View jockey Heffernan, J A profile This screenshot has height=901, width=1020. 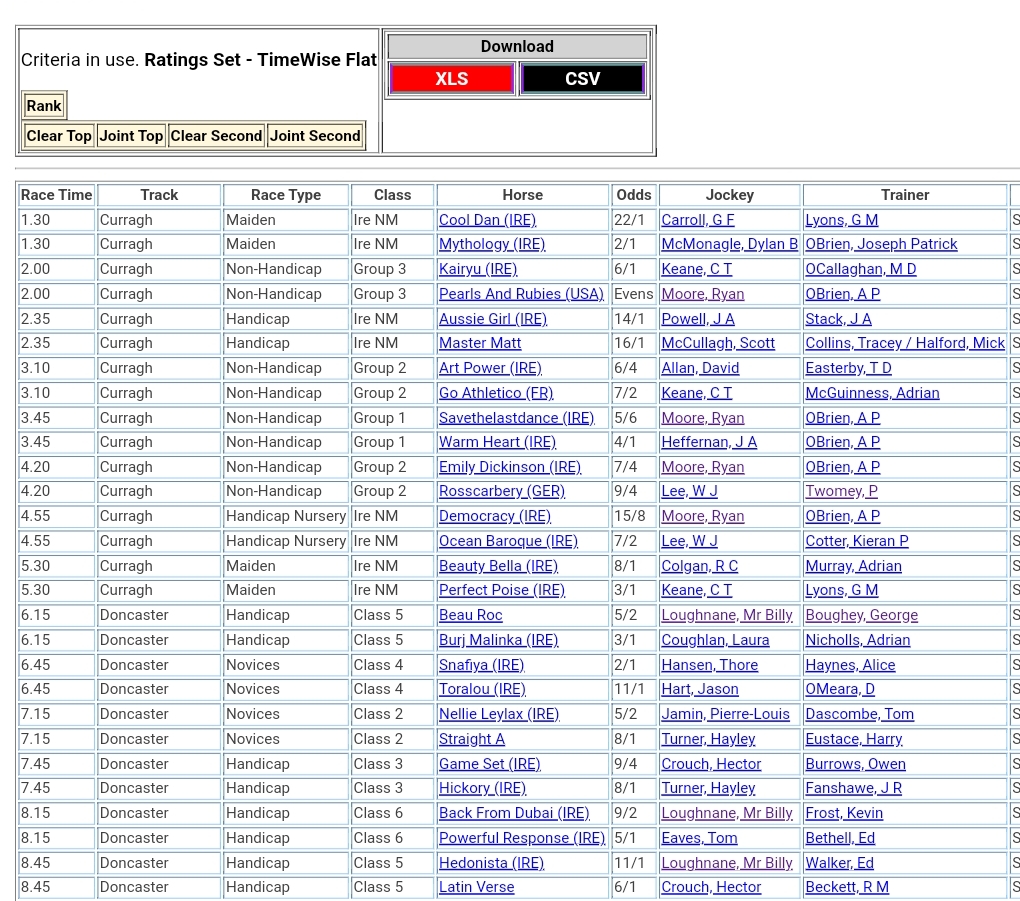click(x=709, y=442)
